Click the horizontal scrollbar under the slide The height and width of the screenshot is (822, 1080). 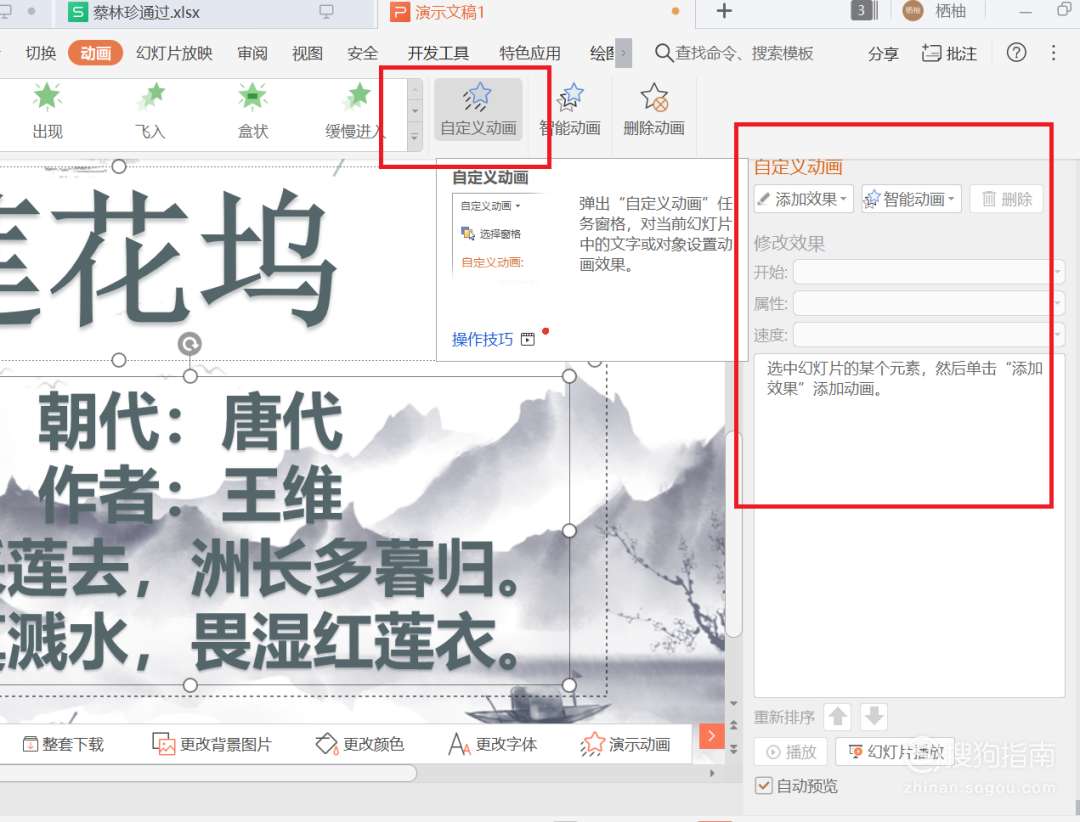(207, 773)
